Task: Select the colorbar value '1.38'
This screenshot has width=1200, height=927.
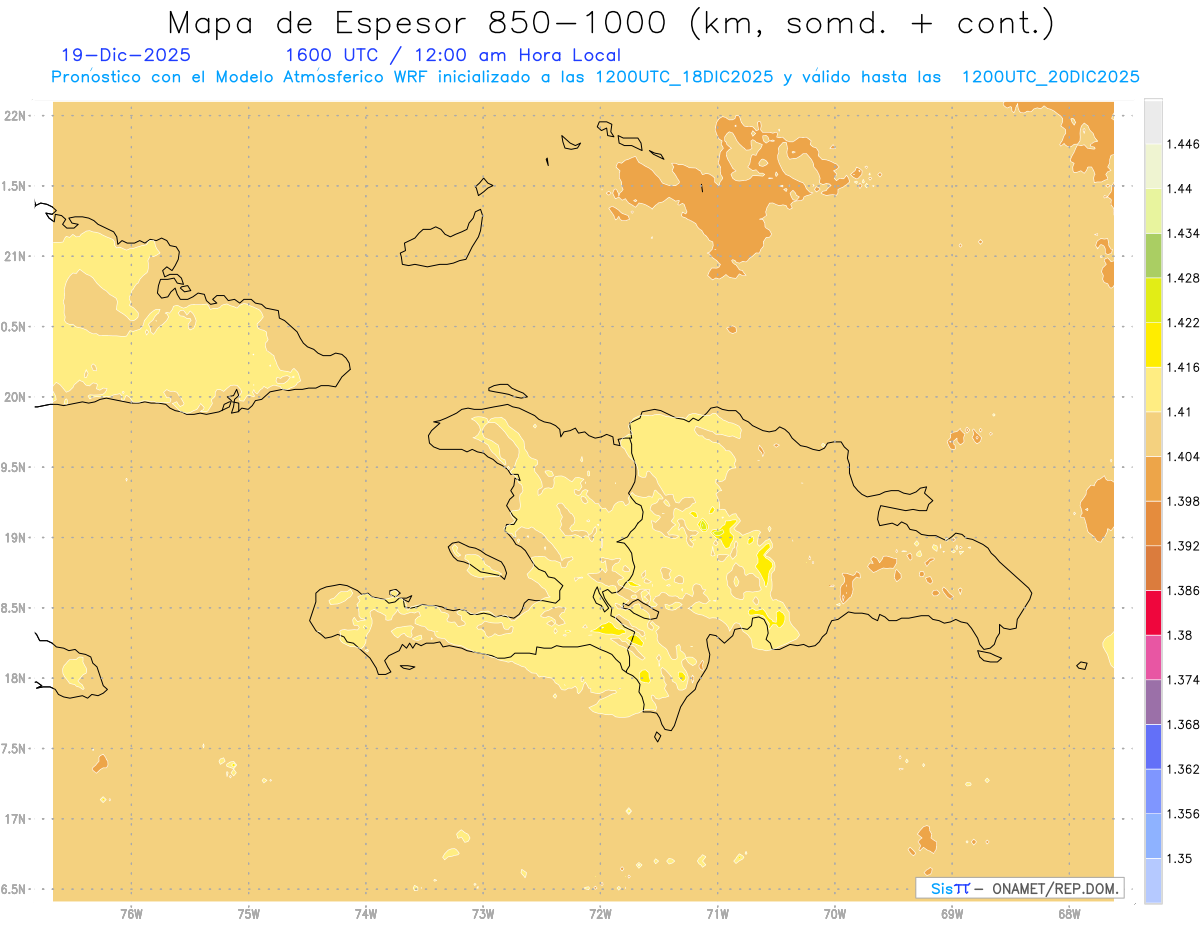Action: coord(1180,635)
